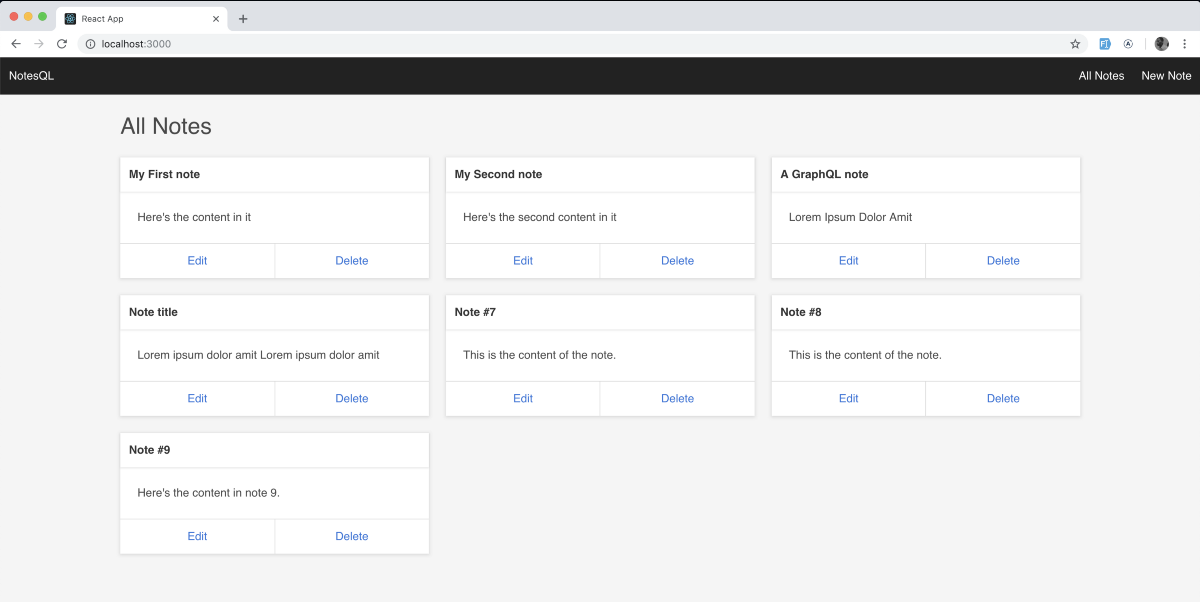Go to NotesQL home brand link
Screen dimensions: 1200x602
click(32, 76)
